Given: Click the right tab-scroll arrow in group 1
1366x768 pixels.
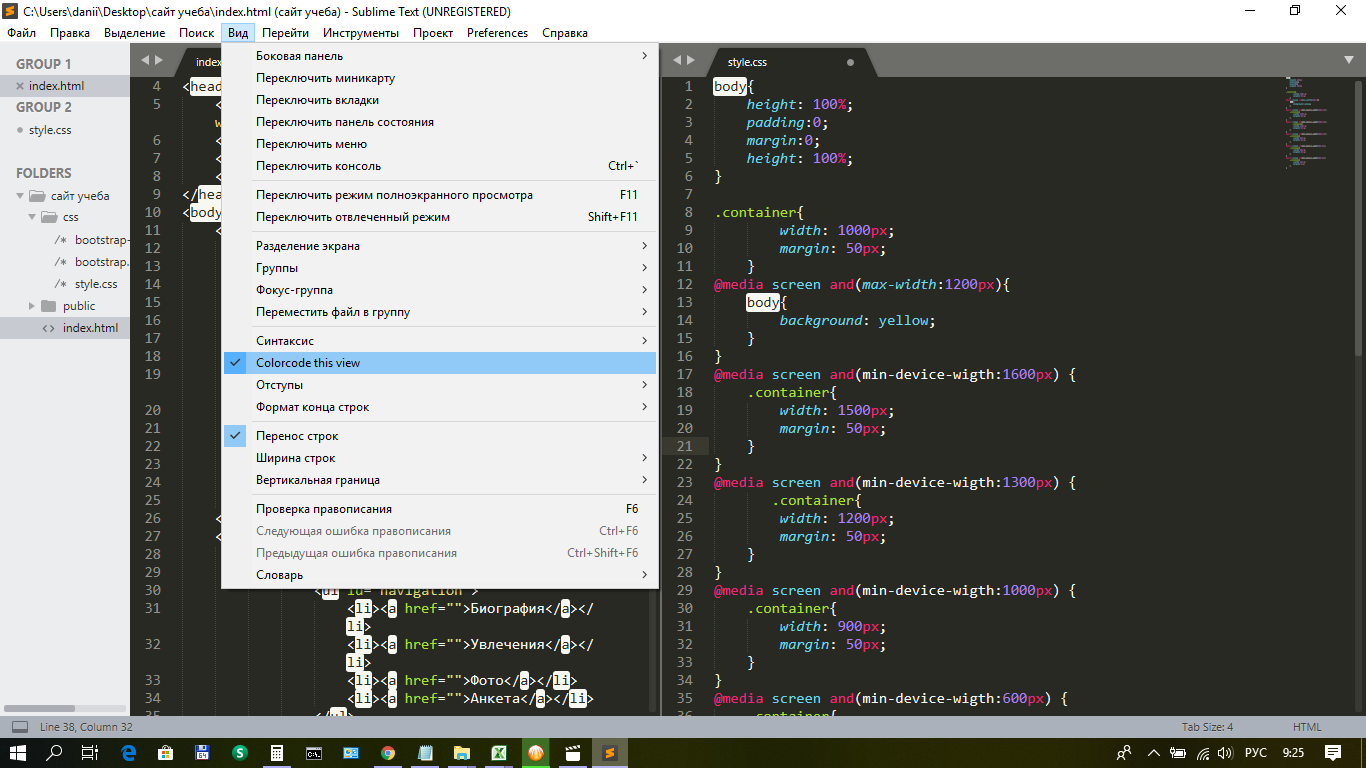Looking at the screenshot, I should 158,60.
